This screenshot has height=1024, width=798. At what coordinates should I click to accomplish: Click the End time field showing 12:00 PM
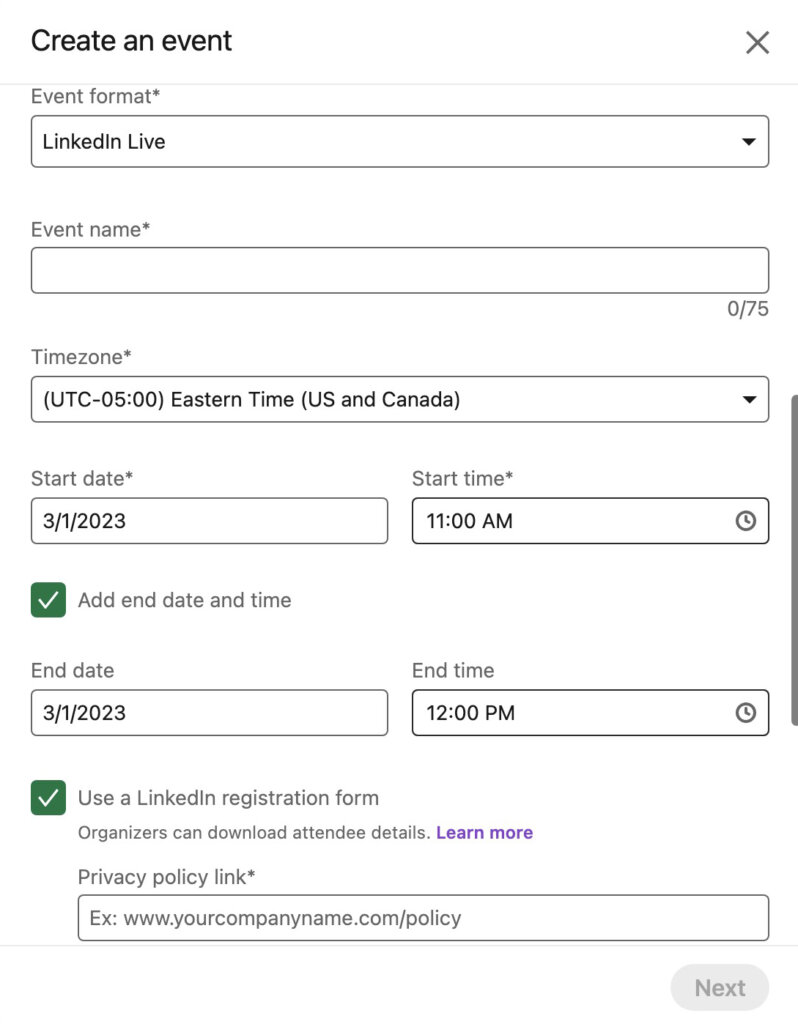590,712
